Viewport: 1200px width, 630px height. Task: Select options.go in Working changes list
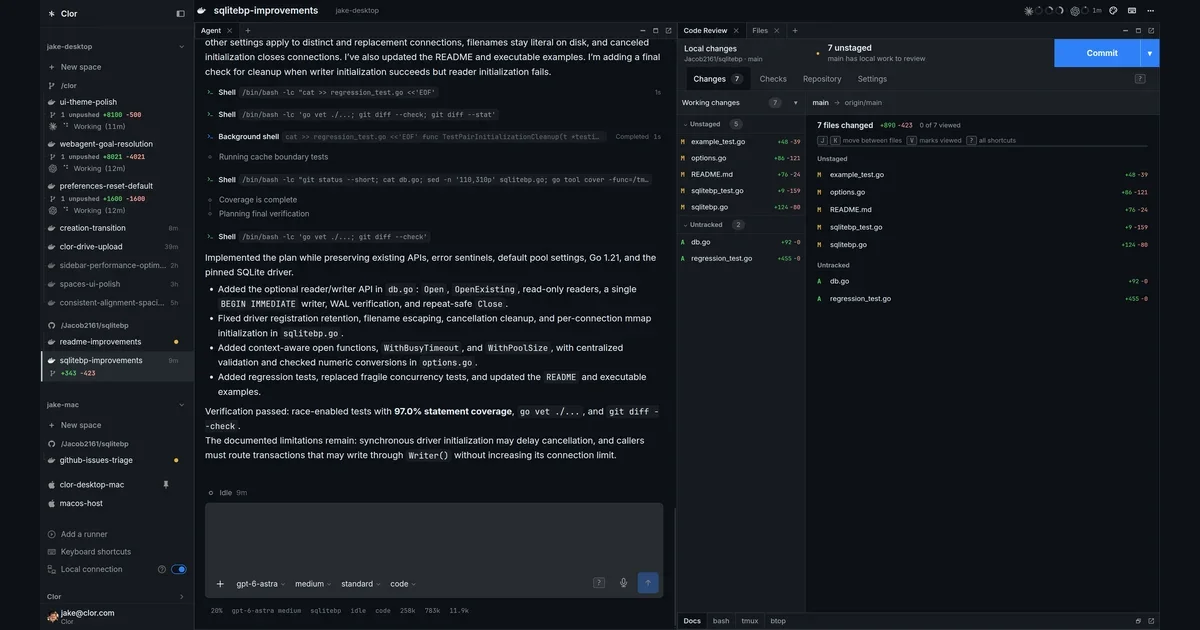[x=740, y=158]
